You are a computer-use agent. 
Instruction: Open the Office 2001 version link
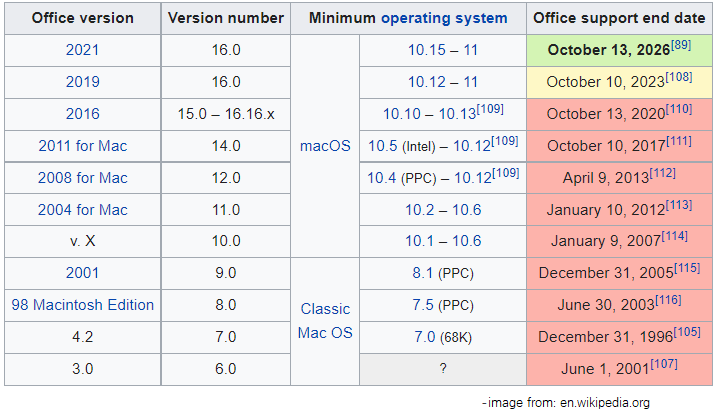tap(82, 272)
